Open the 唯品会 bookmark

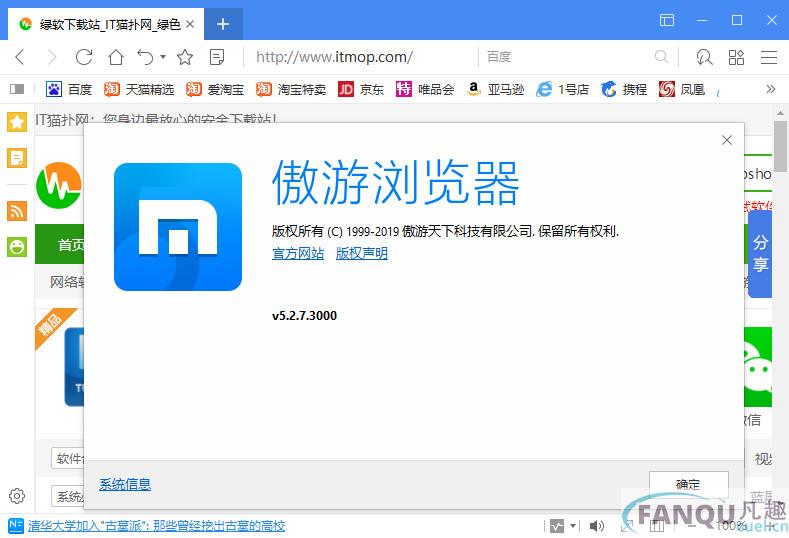(425, 89)
